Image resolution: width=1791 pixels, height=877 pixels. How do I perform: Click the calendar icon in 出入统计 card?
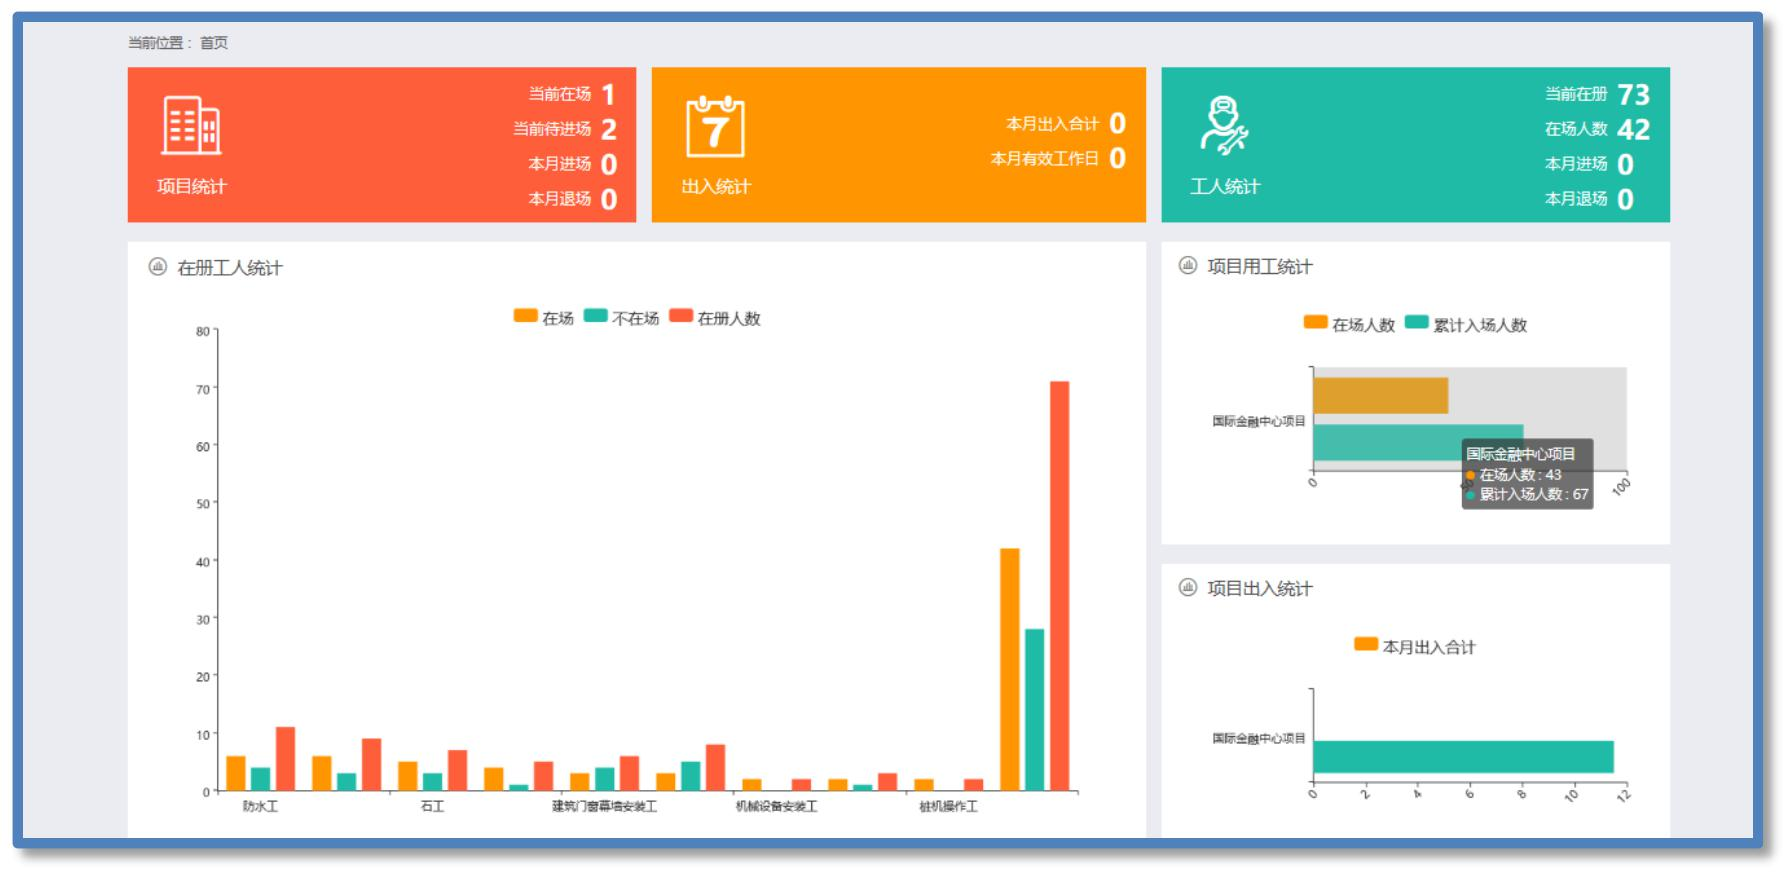pyautogui.click(x=715, y=127)
